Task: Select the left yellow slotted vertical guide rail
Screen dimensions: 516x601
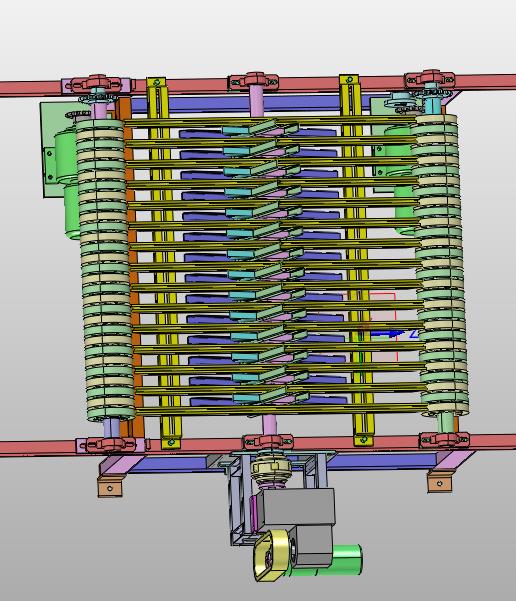Action: coord(163,264)
